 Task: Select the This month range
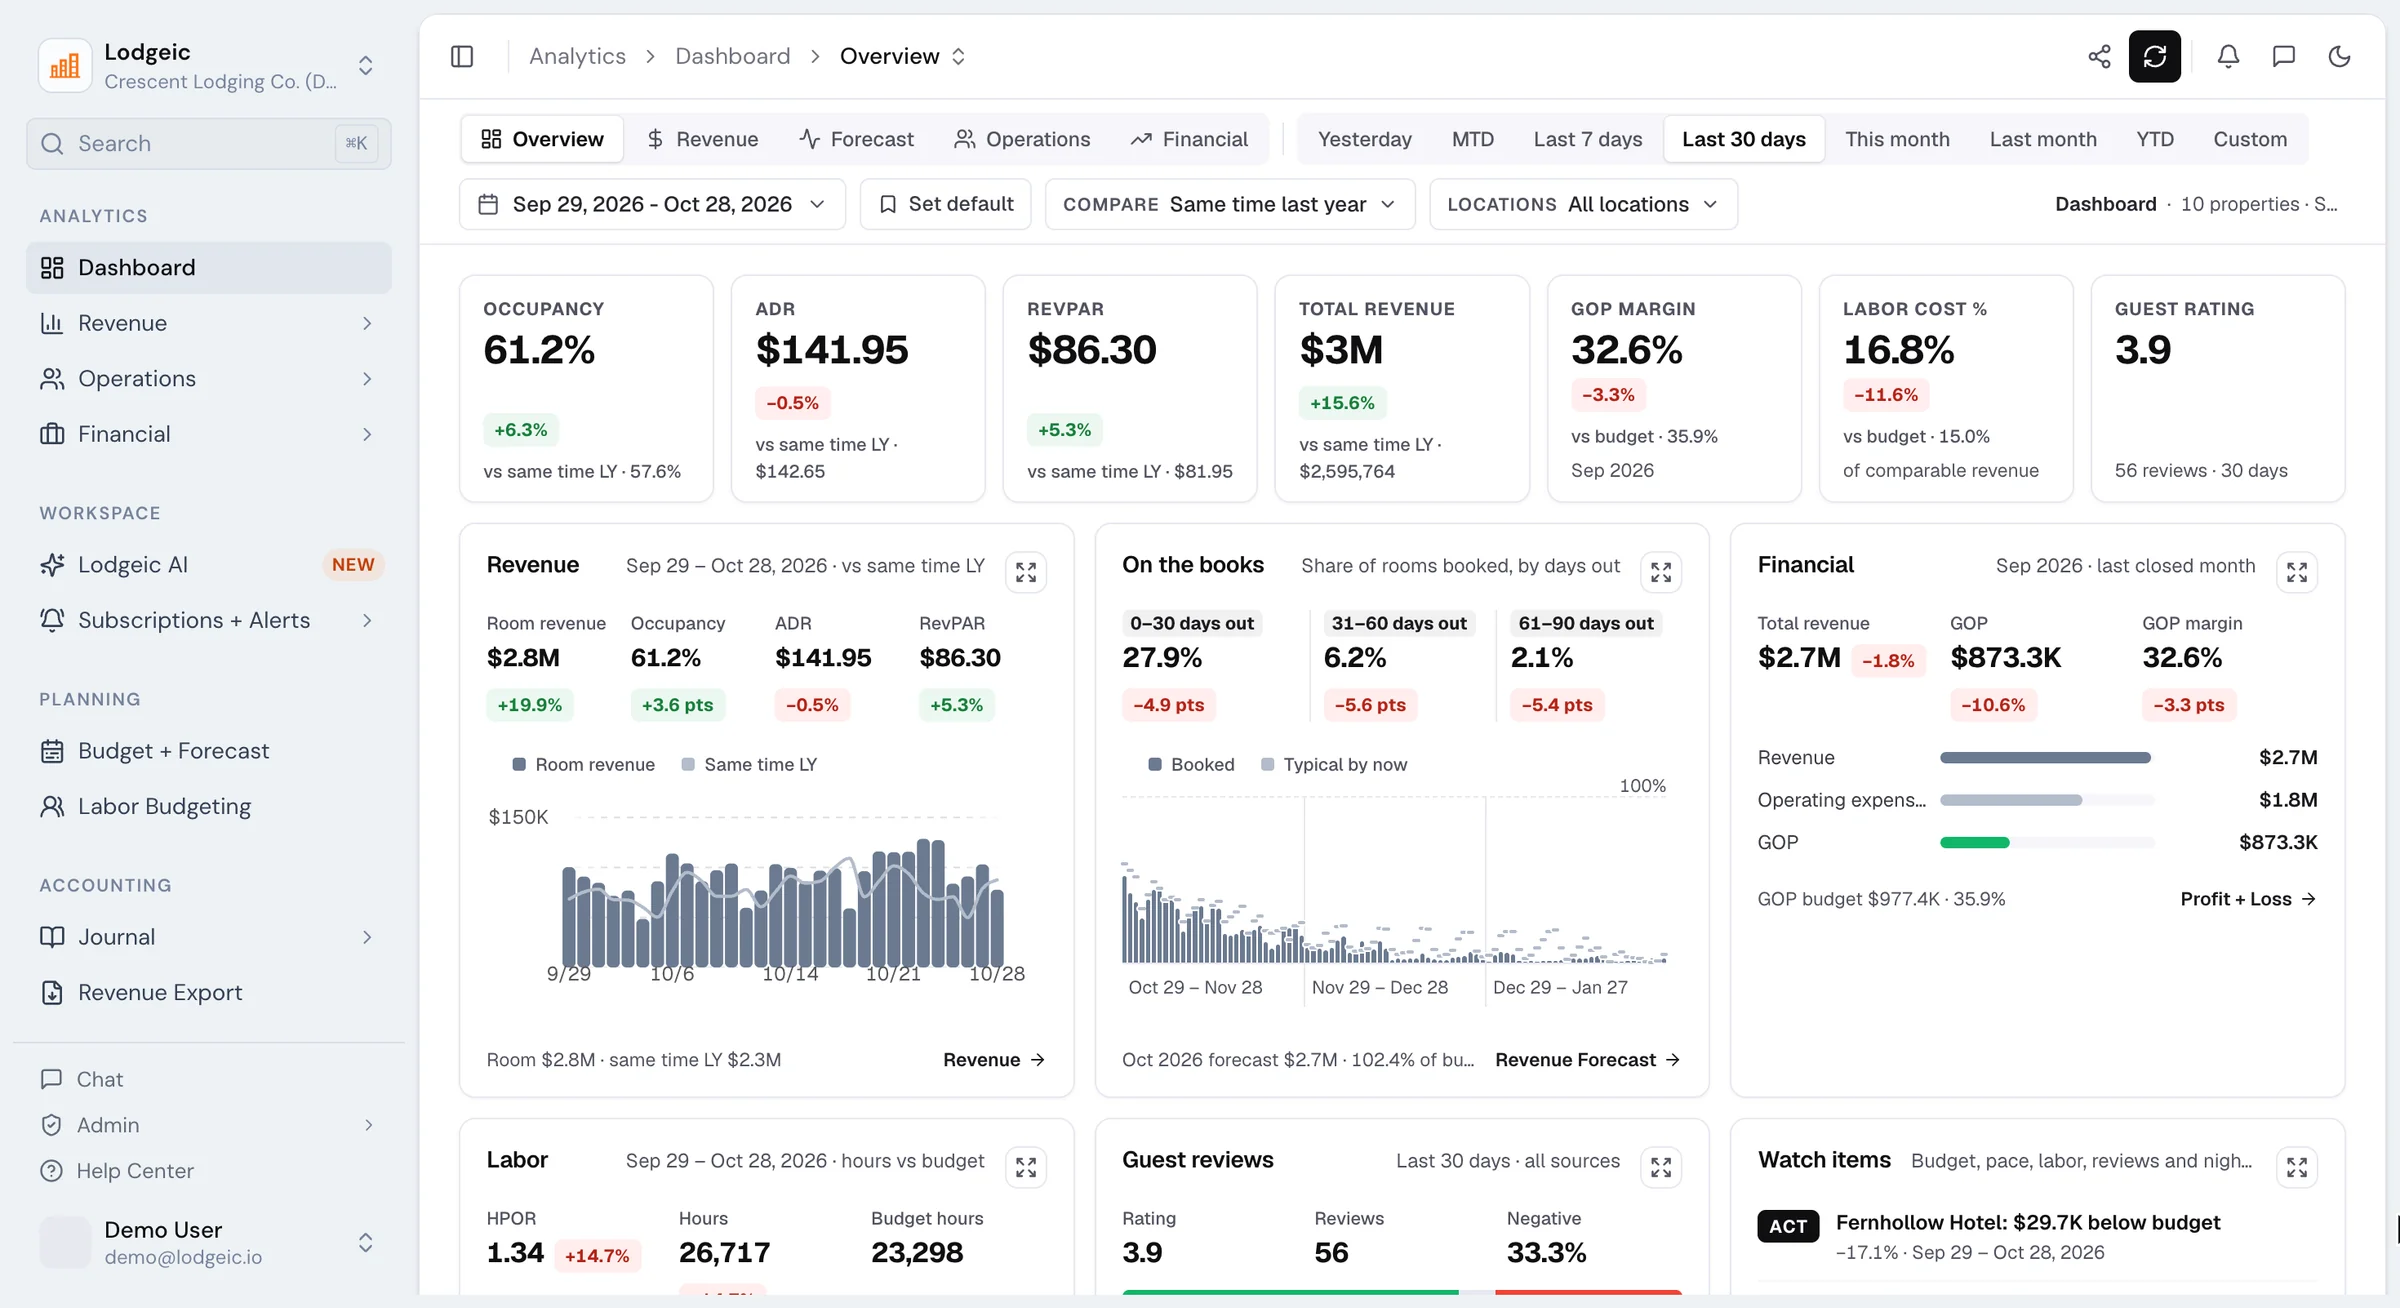click(1897, 139)
